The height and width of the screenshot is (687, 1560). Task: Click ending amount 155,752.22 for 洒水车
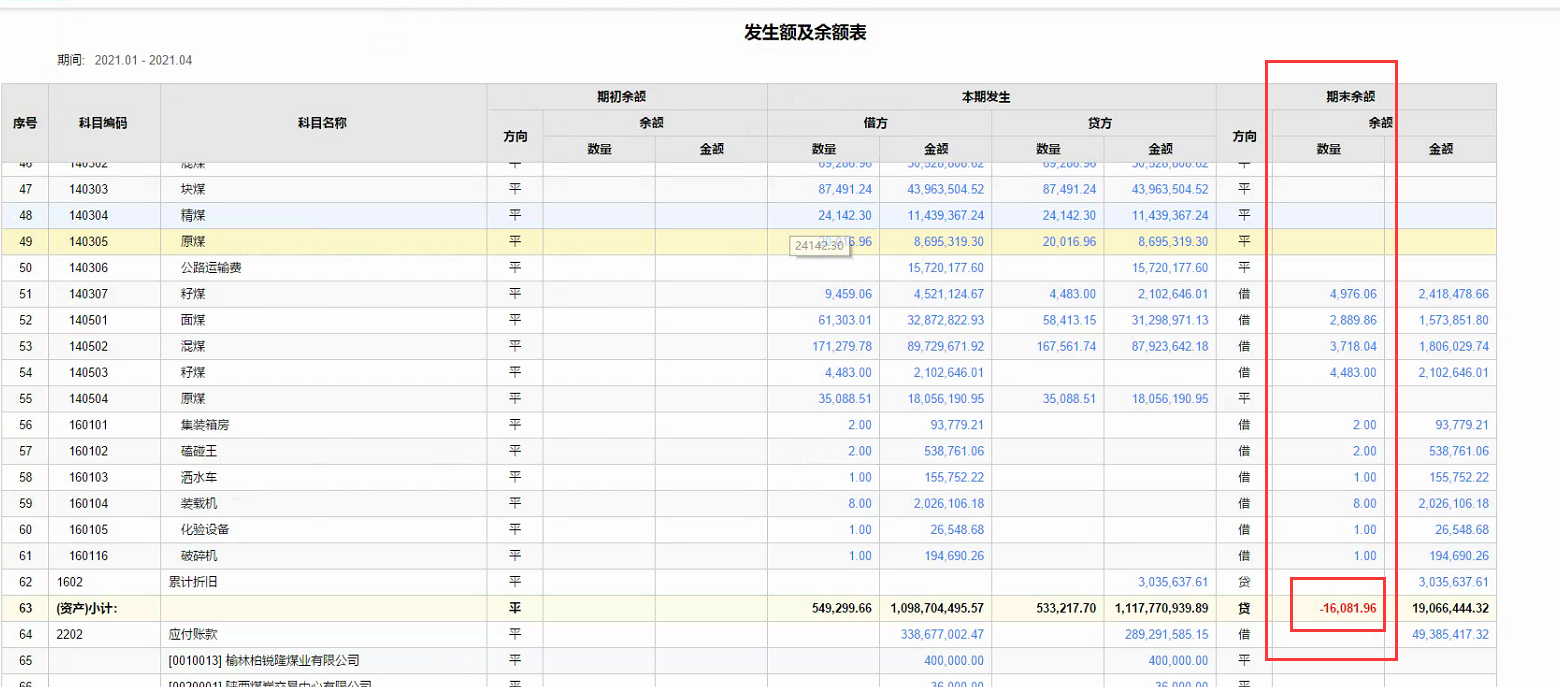click(x=1459, y=476)
